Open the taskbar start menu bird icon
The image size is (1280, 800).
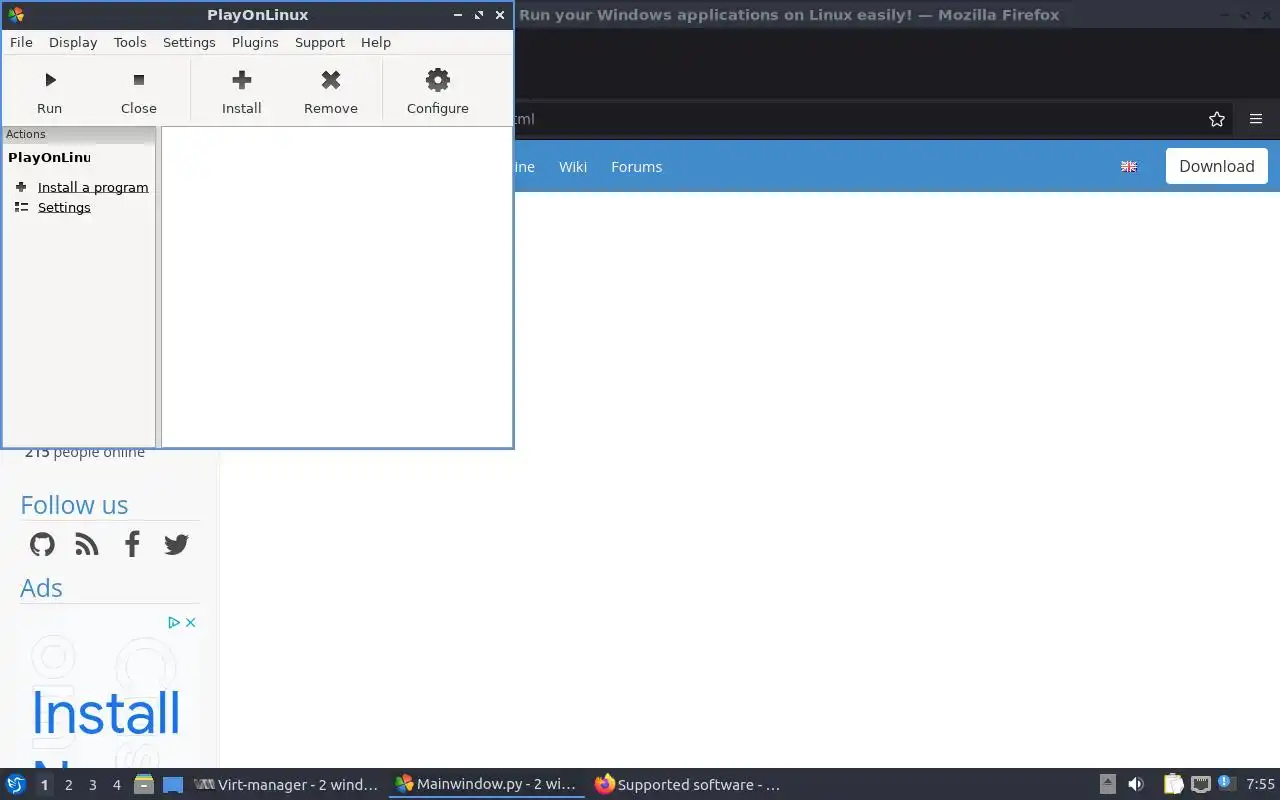15,785
